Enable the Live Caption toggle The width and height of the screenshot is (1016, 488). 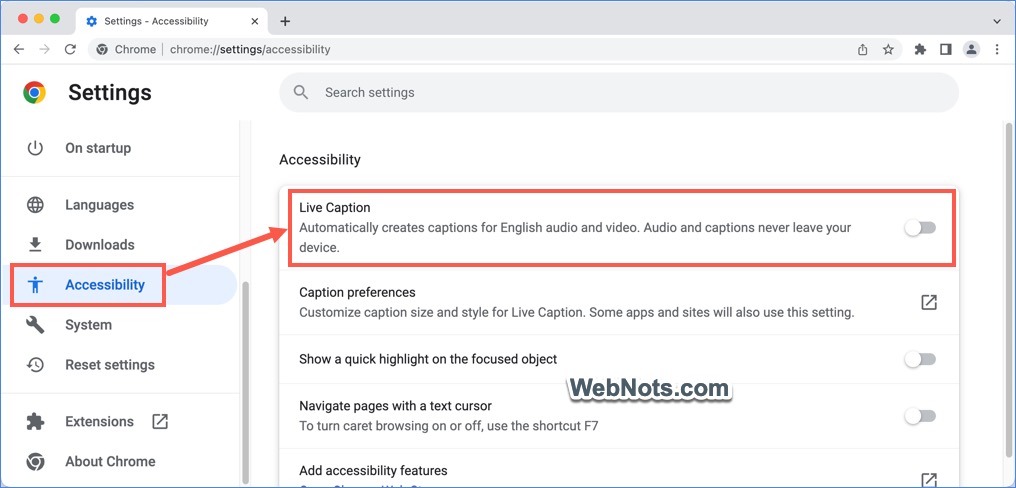919,228
